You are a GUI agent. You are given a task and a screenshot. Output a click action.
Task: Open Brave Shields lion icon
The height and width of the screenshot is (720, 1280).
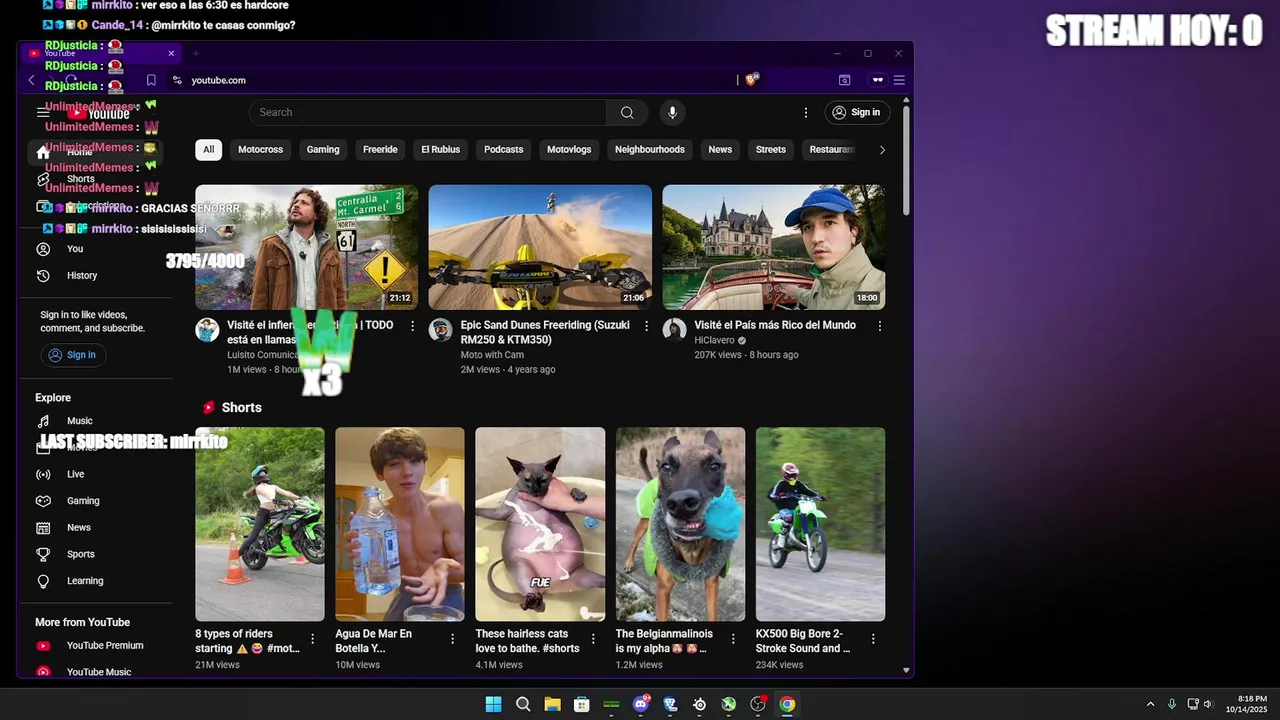click(751, 80)
